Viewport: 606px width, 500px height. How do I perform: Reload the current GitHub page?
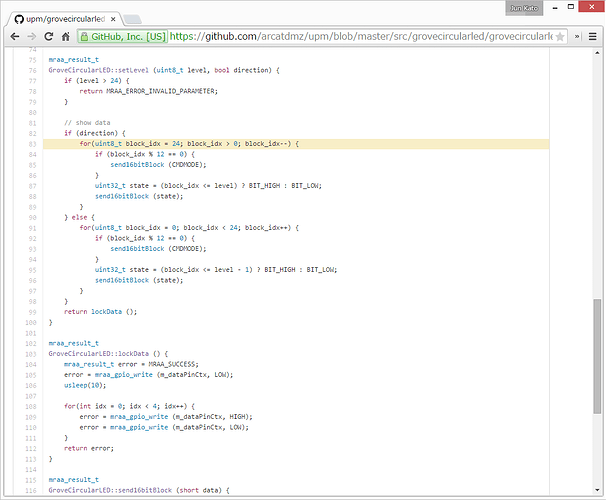click(49, 36)
